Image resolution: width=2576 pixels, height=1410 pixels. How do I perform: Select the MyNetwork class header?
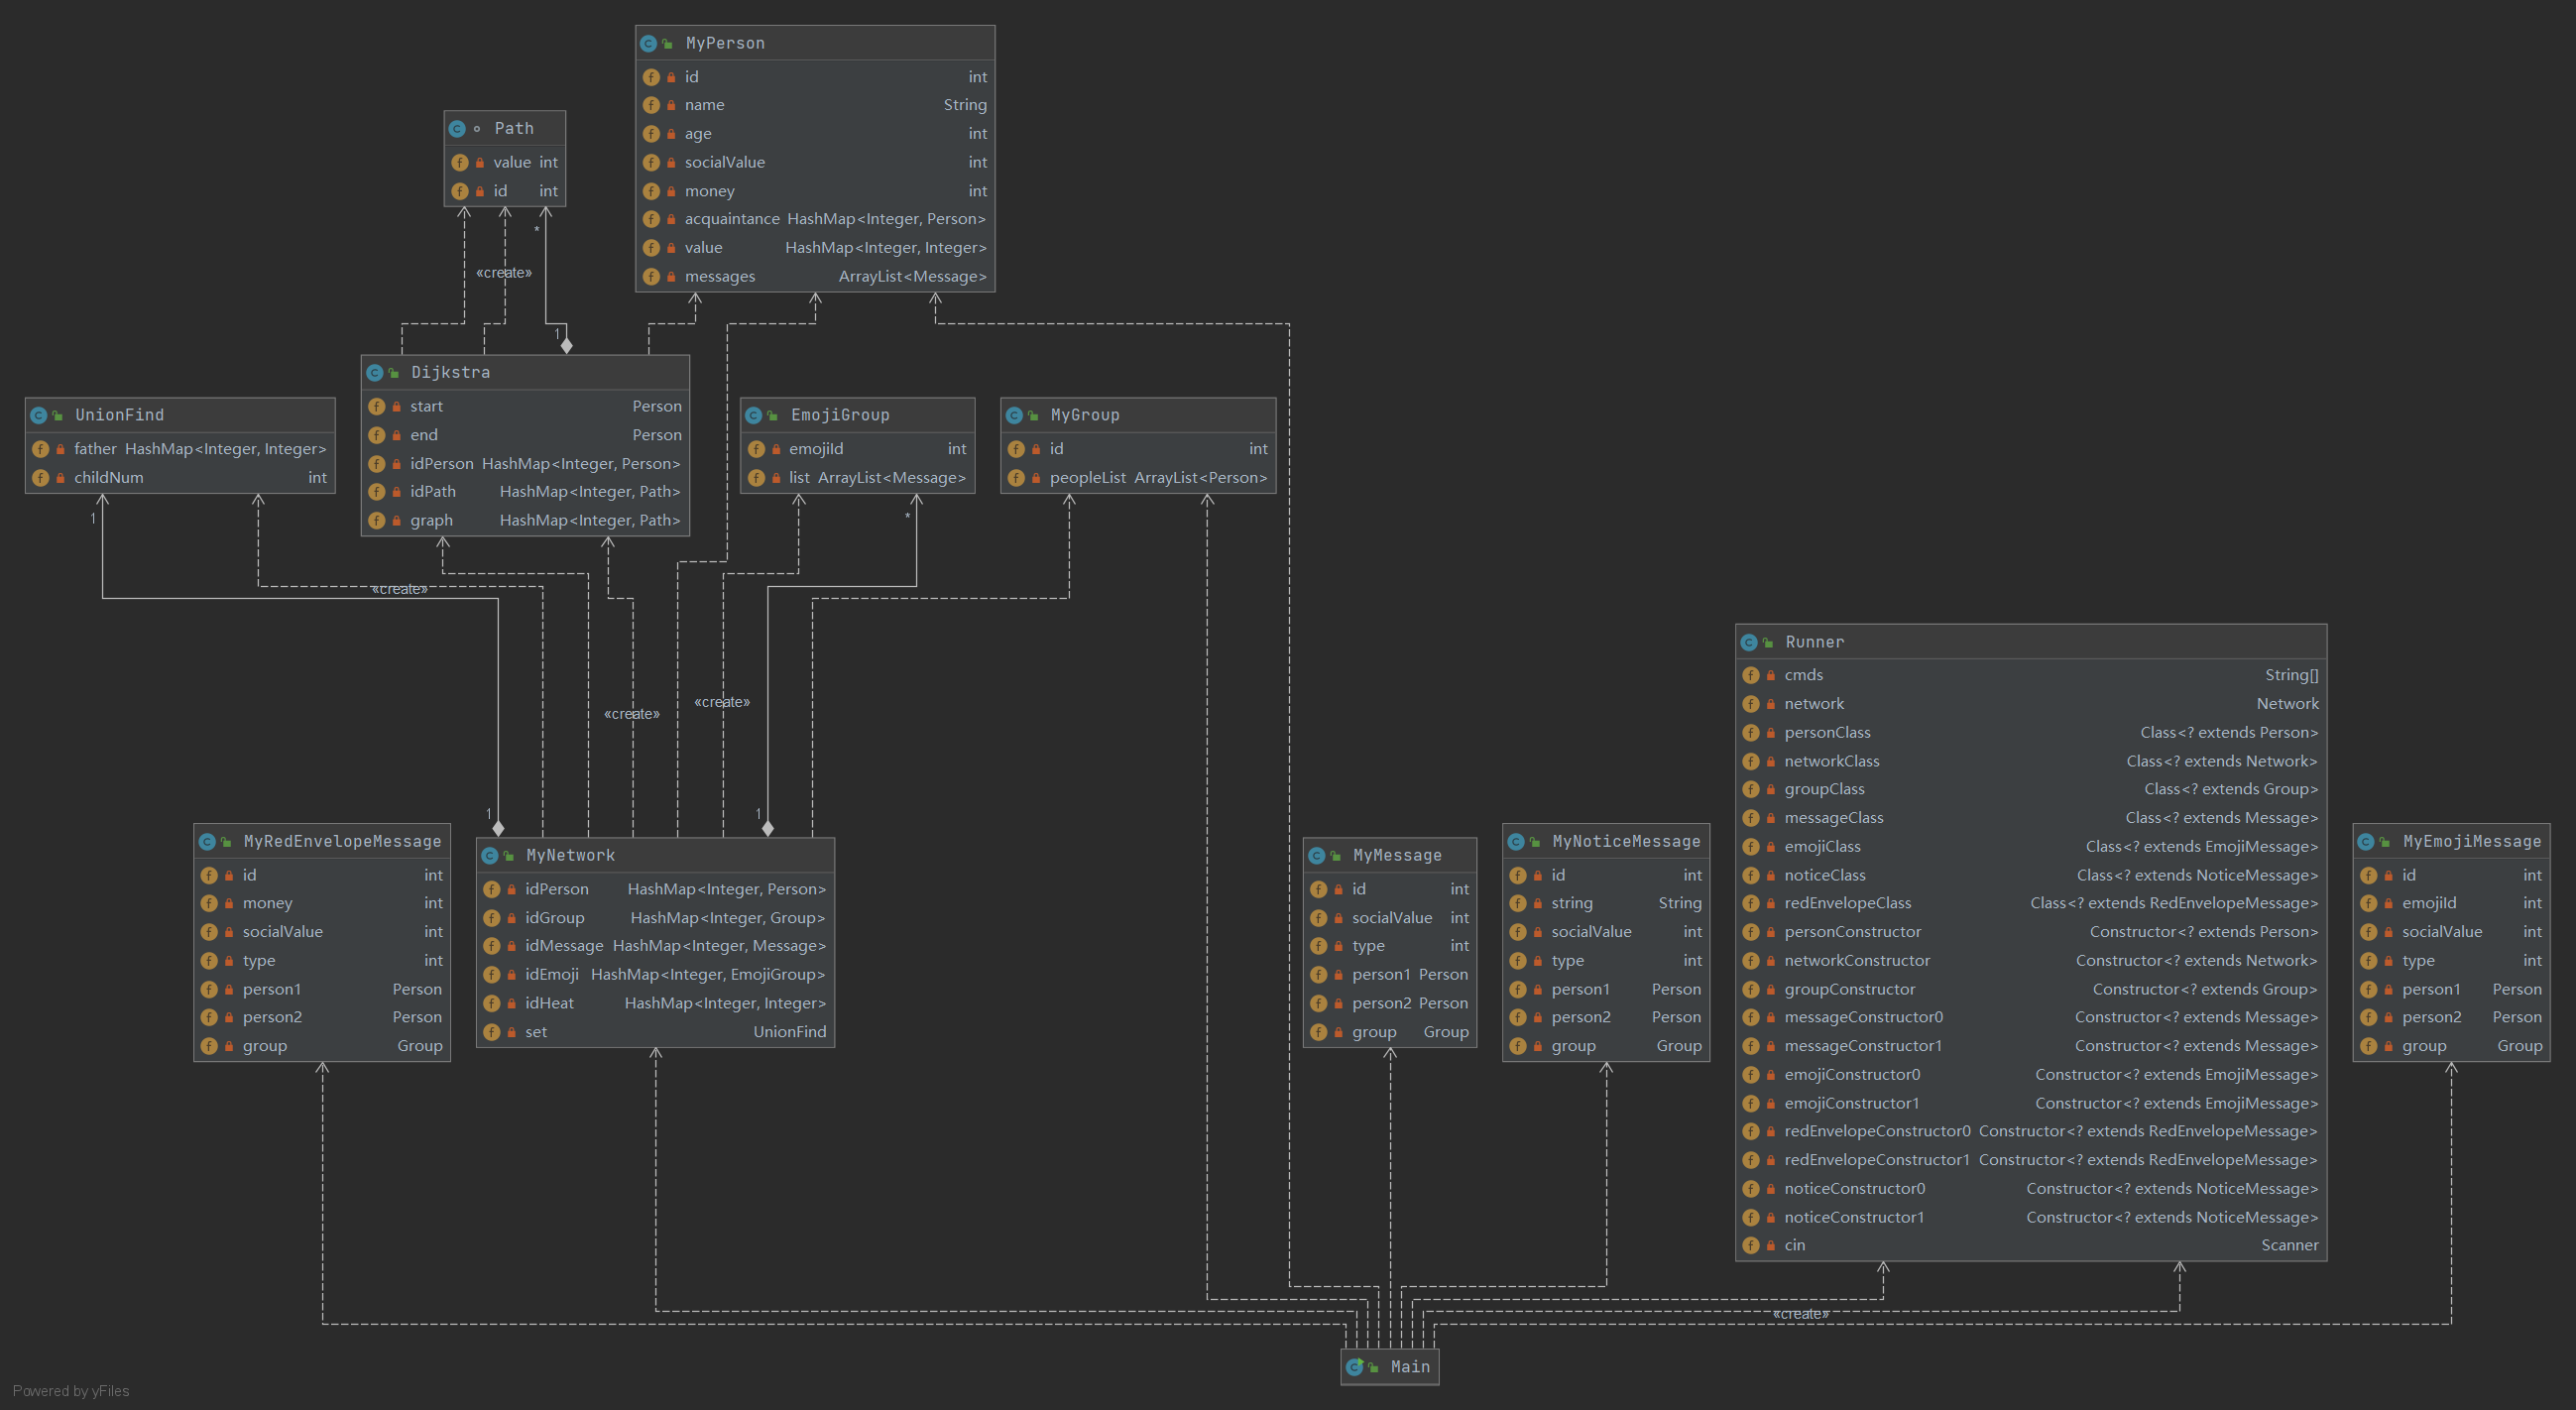[x=656, y=856]
